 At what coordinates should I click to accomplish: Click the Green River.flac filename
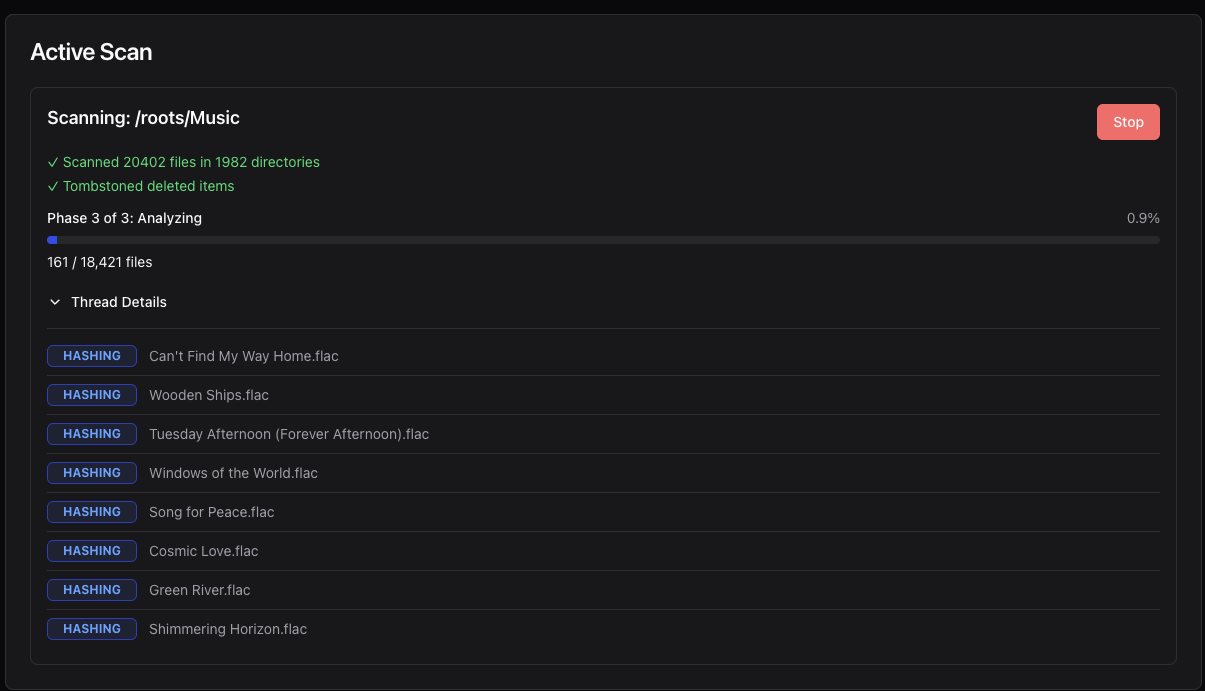coord(199,590)
